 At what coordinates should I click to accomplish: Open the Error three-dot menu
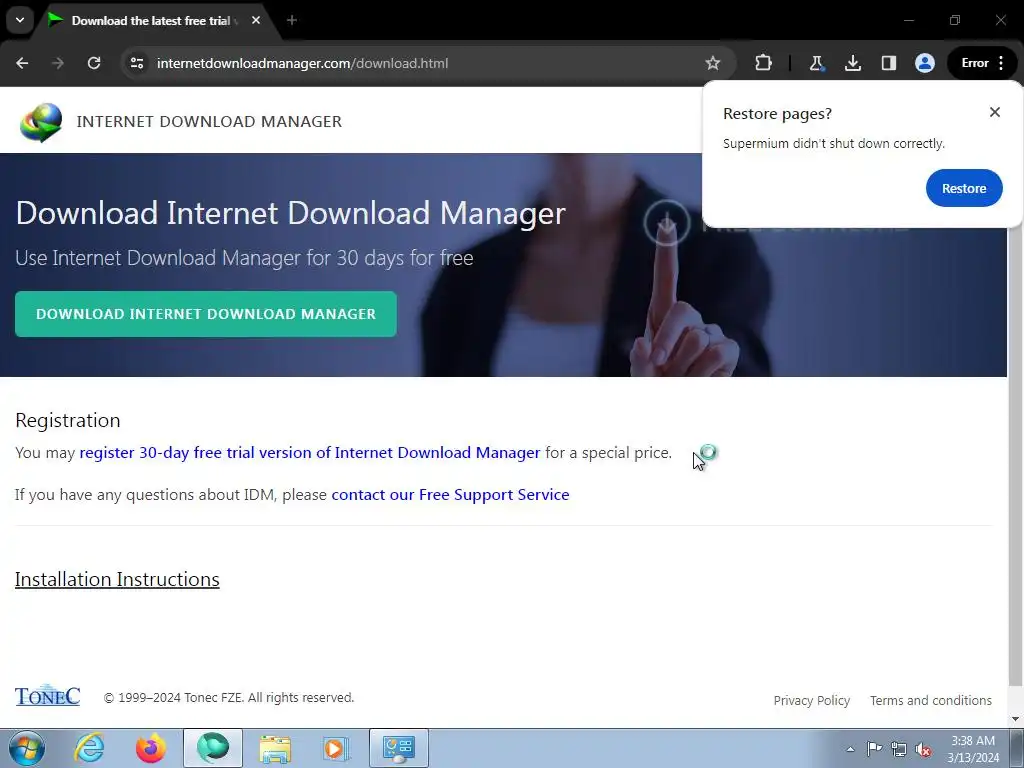982,63
